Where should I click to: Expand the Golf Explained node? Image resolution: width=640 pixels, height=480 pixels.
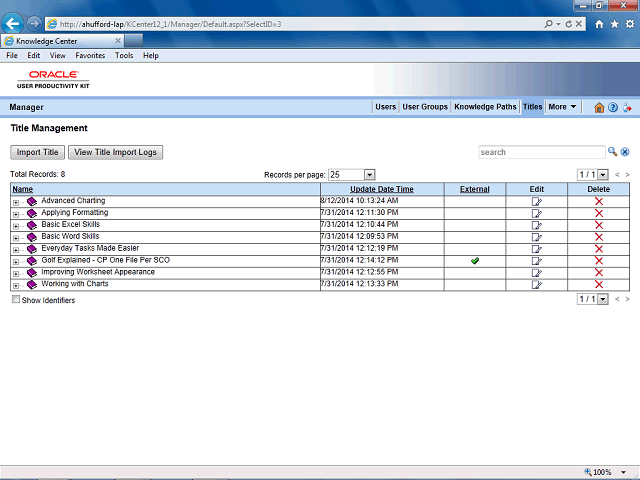point(16,262)
